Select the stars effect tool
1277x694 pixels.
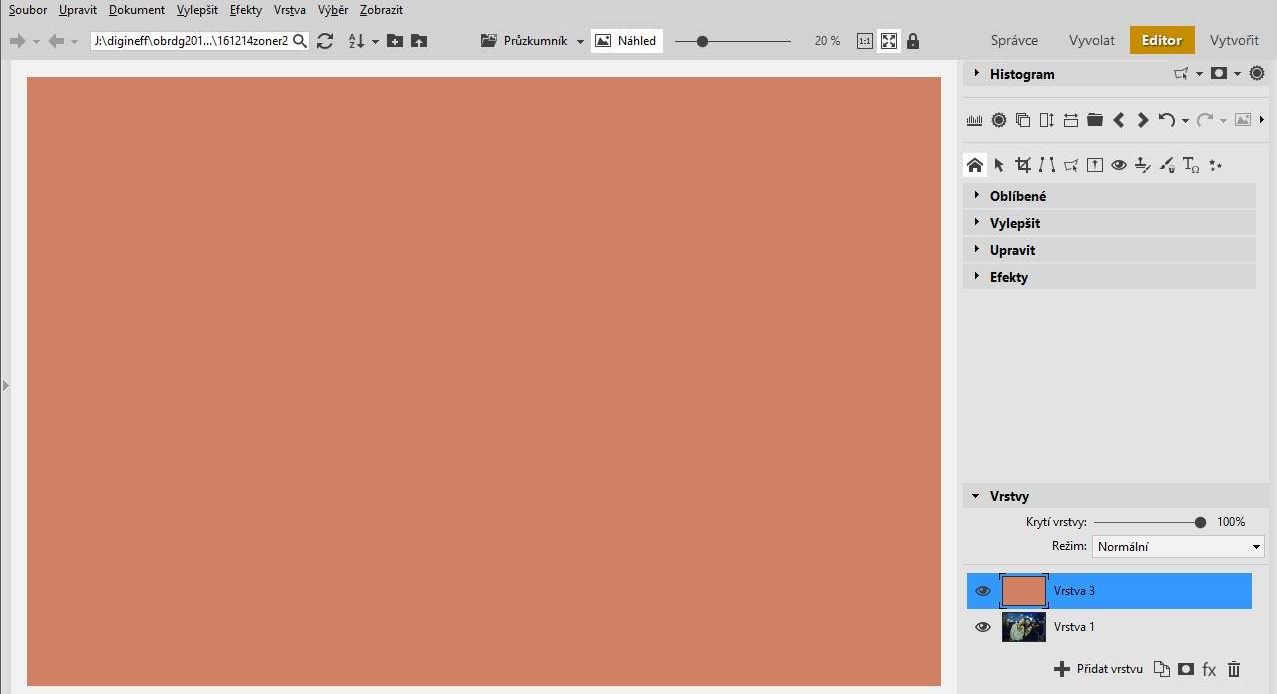1216,165
